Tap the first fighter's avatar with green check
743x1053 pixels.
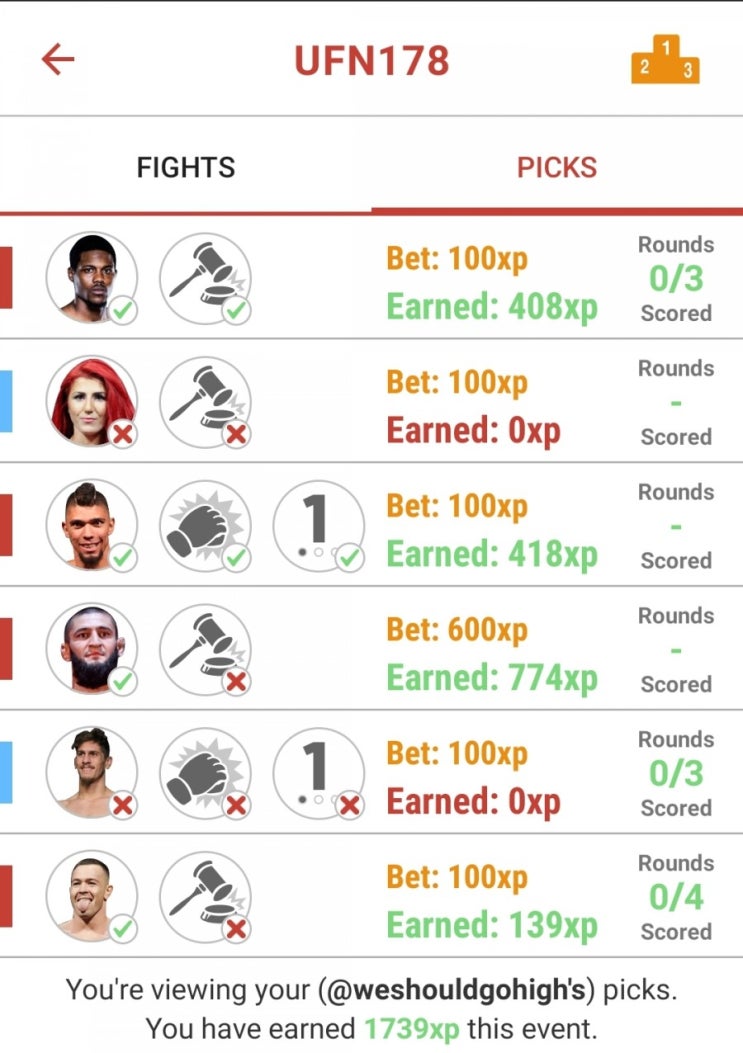(92, 279)
